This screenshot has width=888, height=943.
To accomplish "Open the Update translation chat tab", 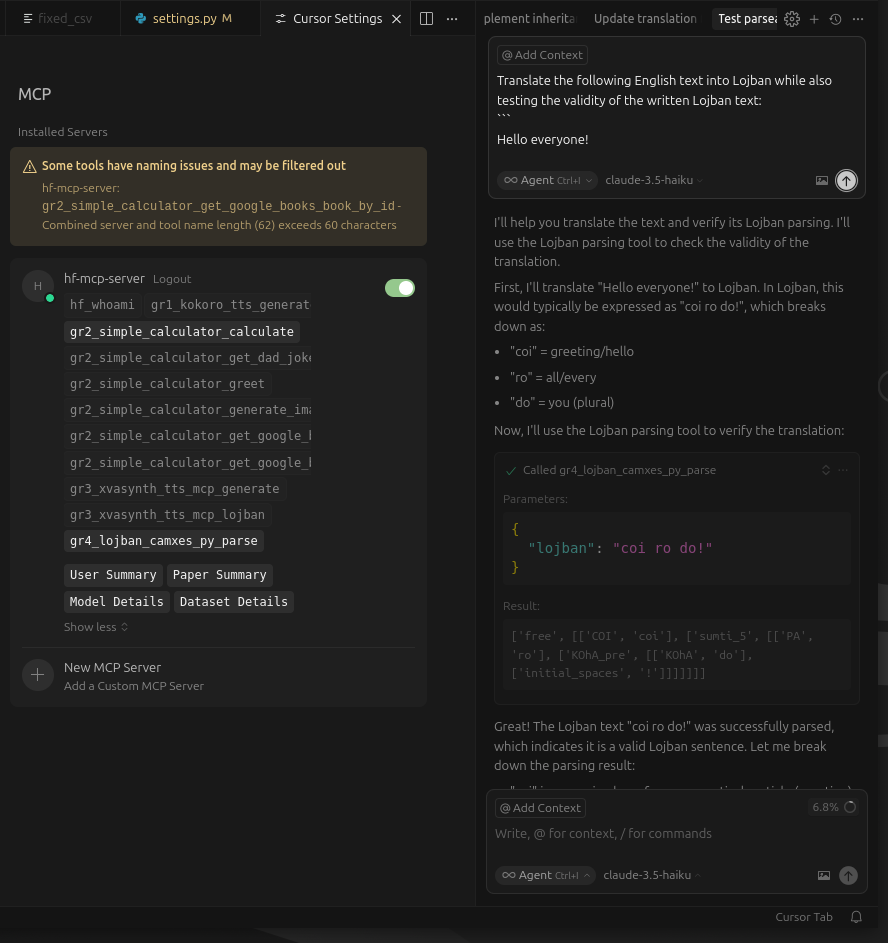I will click(x=645, y=19).
